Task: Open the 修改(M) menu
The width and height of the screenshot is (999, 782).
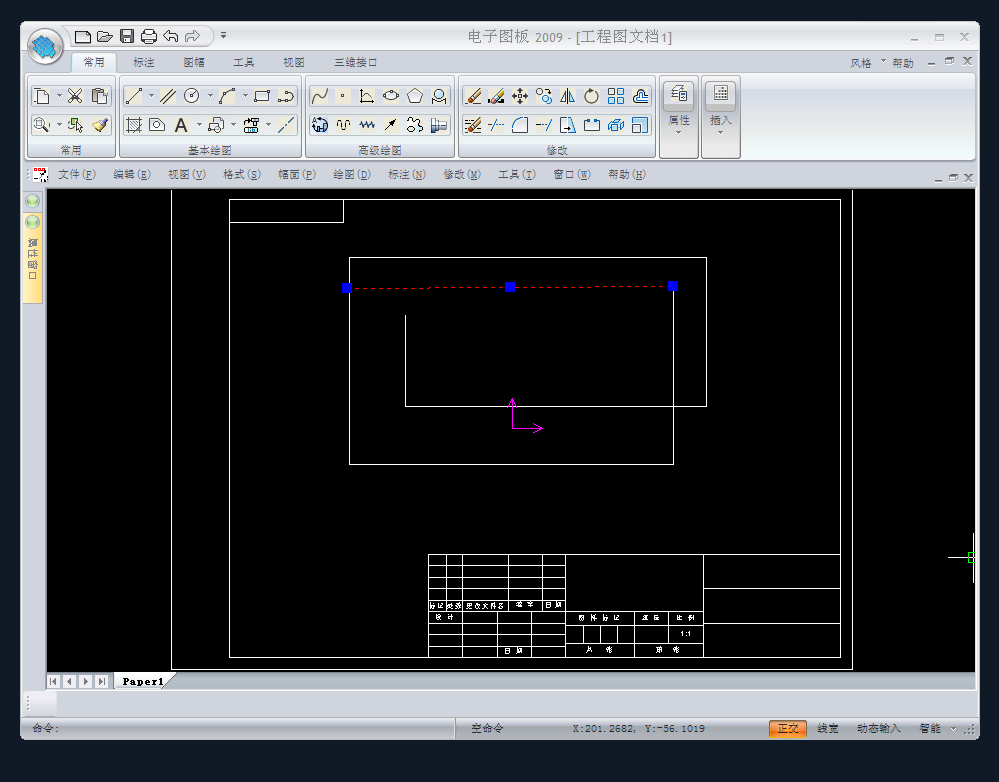Action: 462,175
